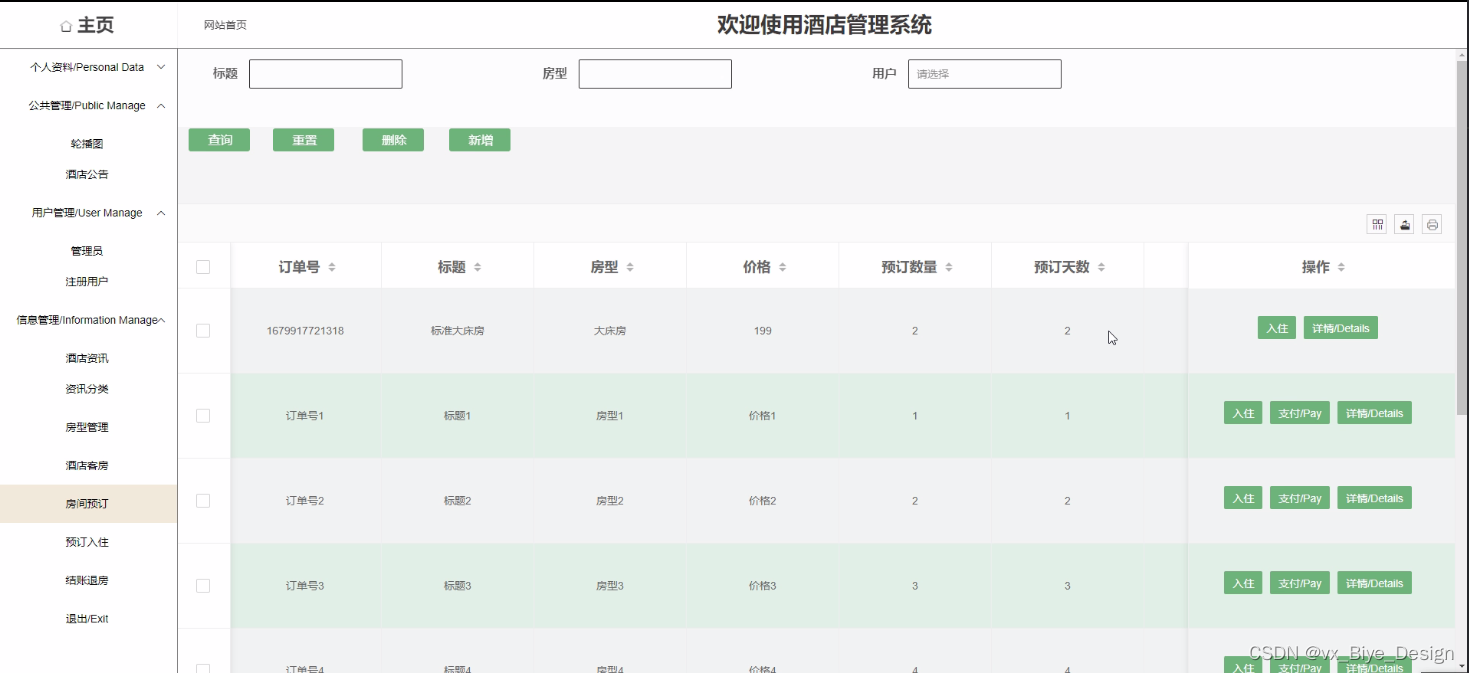Expand 个人资料/Personal Data menu
The width and height of the screenshot is (1469, 673).
point(89,67)
